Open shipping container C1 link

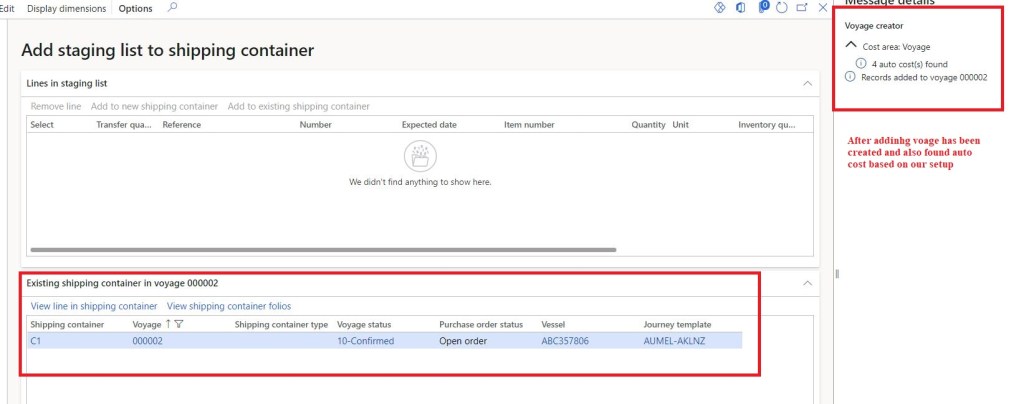[x=36, y=341]
